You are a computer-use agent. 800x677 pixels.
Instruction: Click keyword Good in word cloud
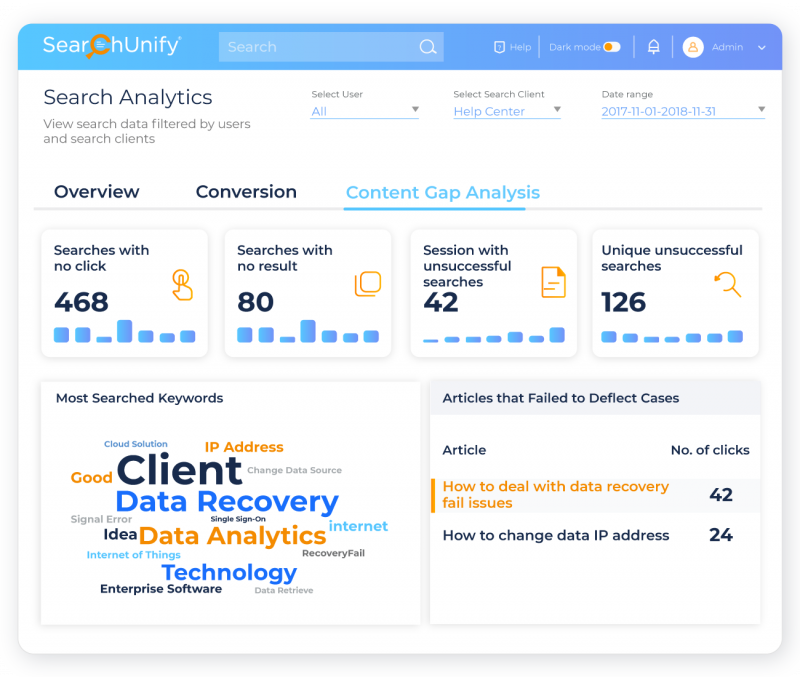91,478
